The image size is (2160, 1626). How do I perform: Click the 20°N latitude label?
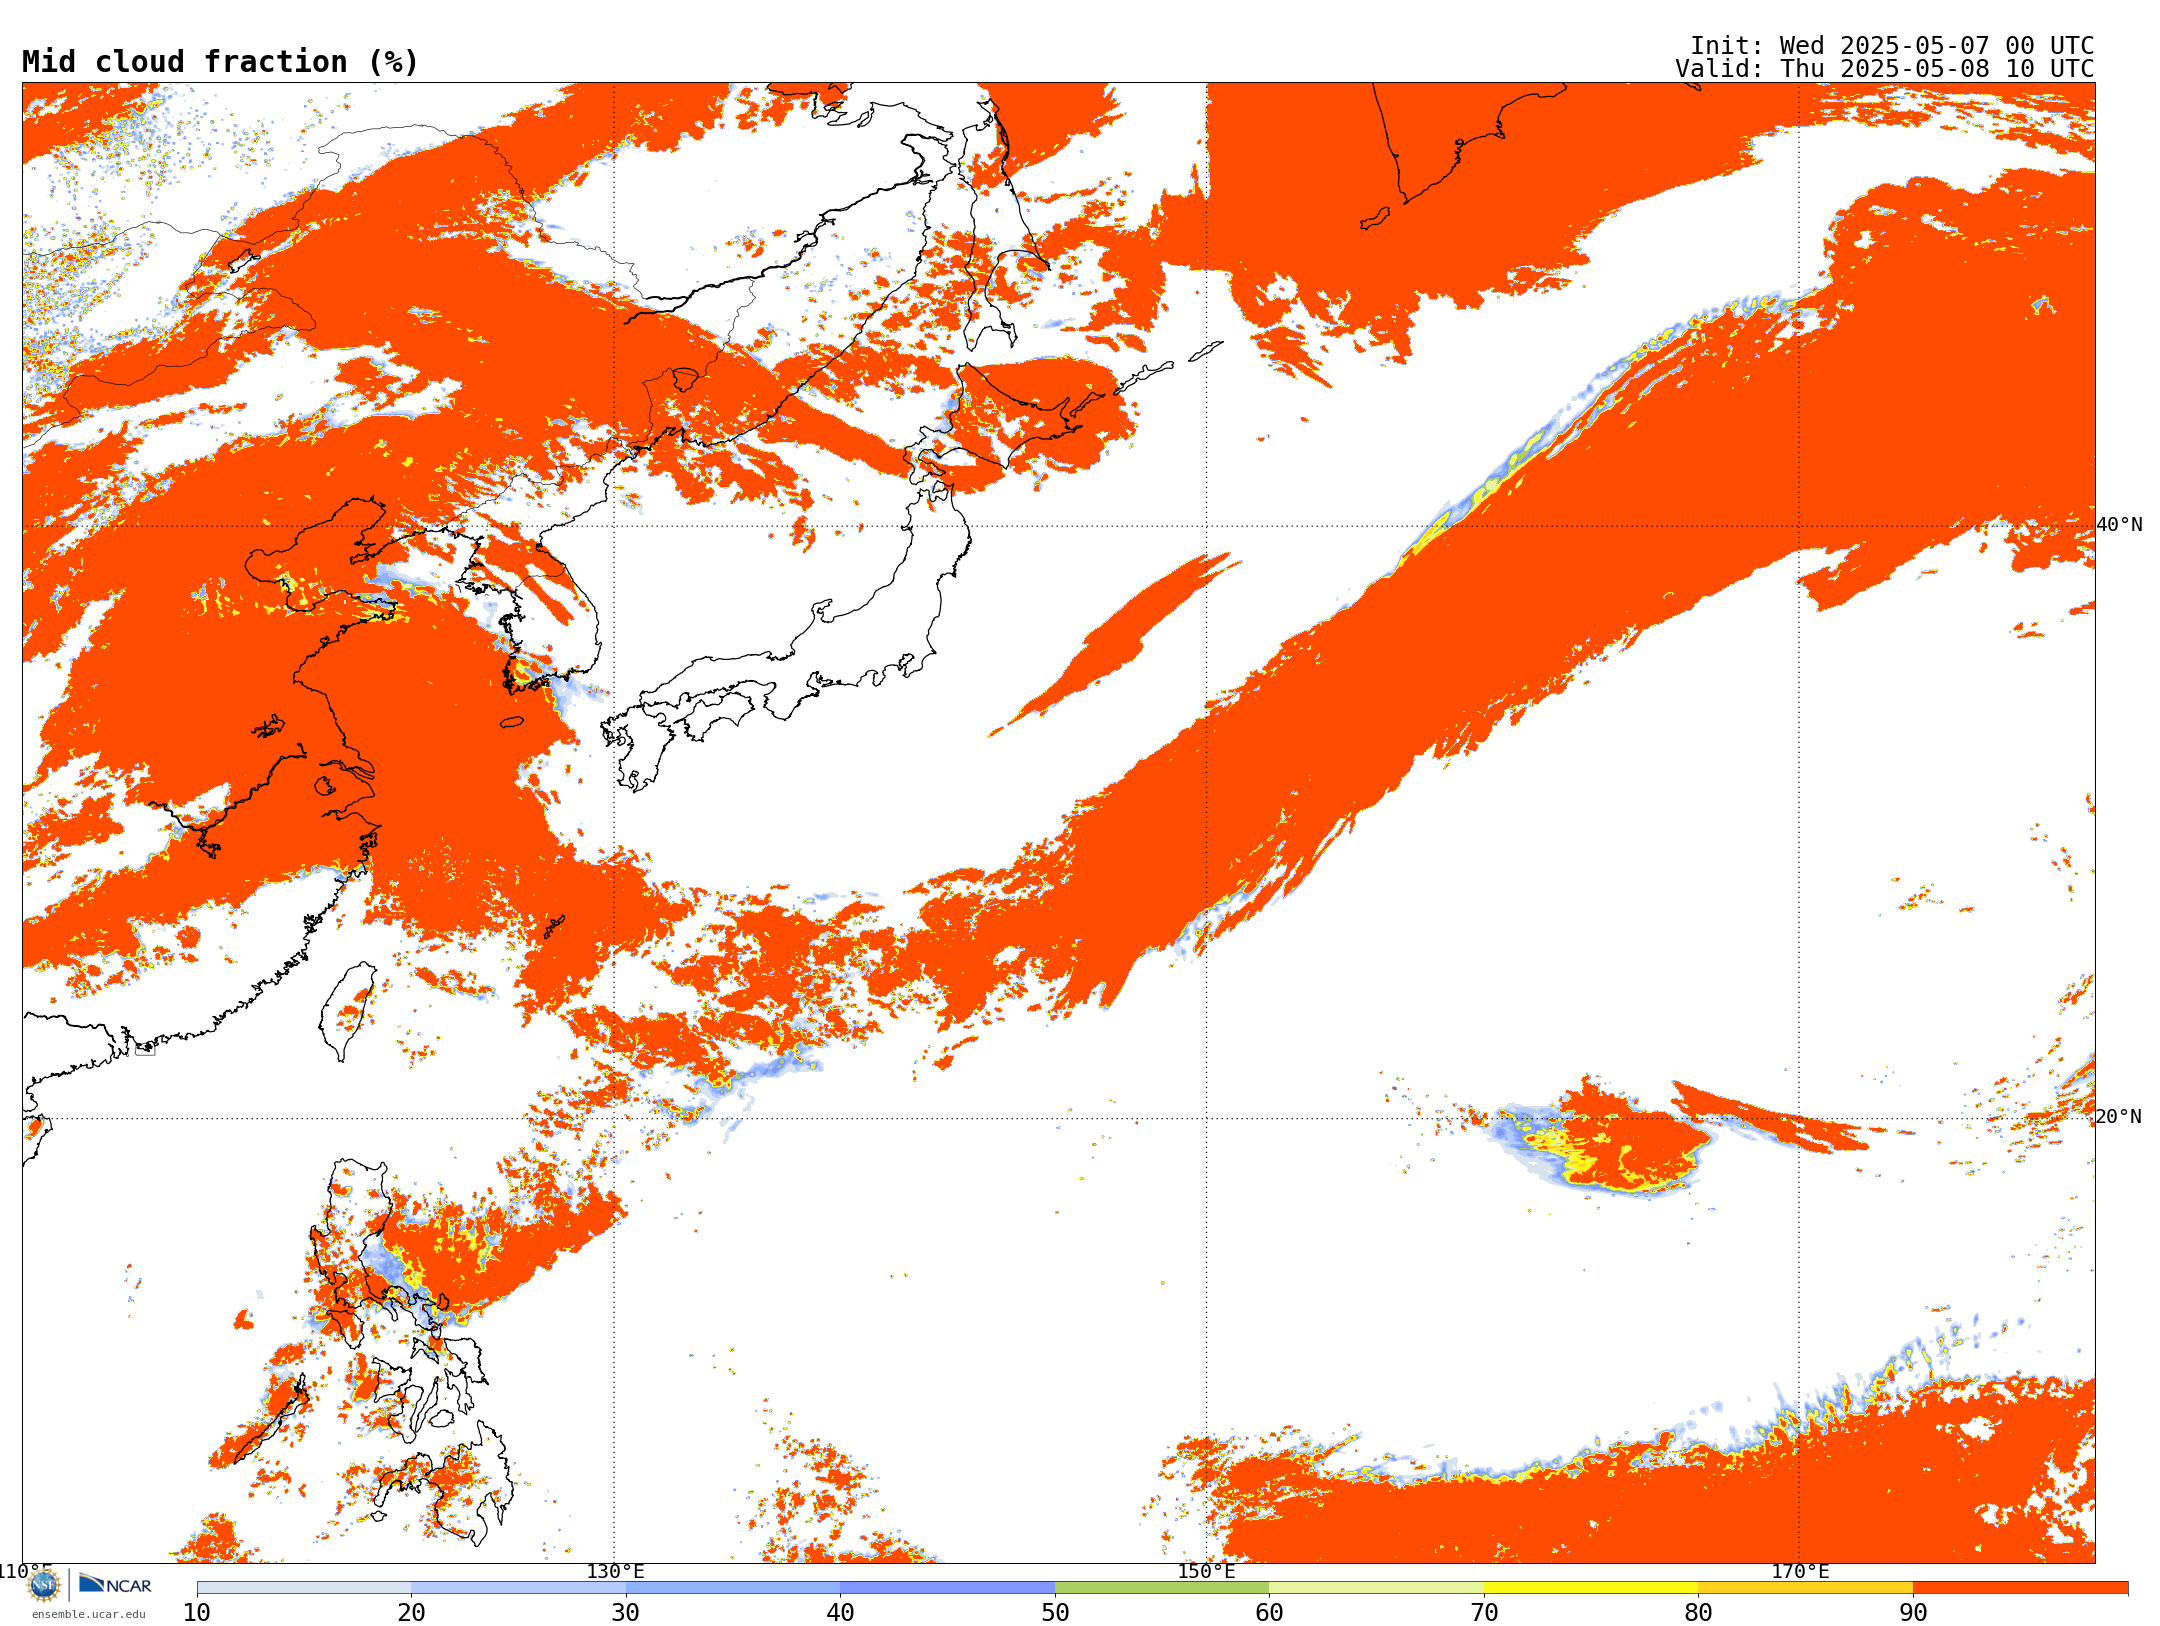2119,1117
